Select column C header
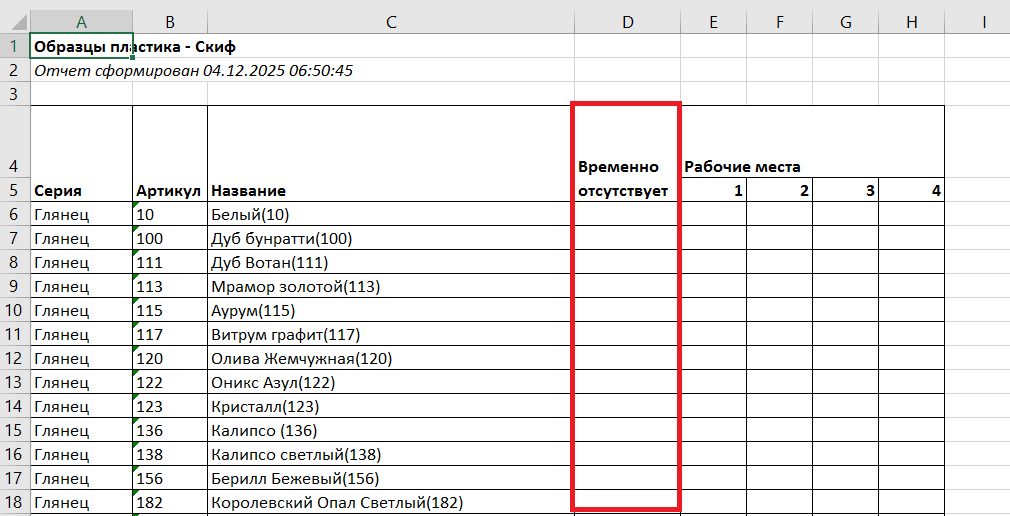 [390, 22]
